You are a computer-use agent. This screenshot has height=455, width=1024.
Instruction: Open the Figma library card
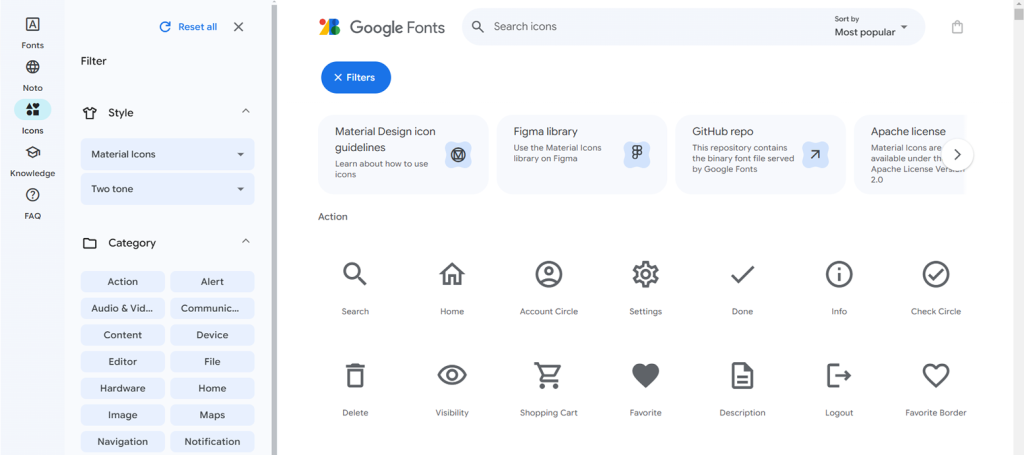tap(582, 155)
